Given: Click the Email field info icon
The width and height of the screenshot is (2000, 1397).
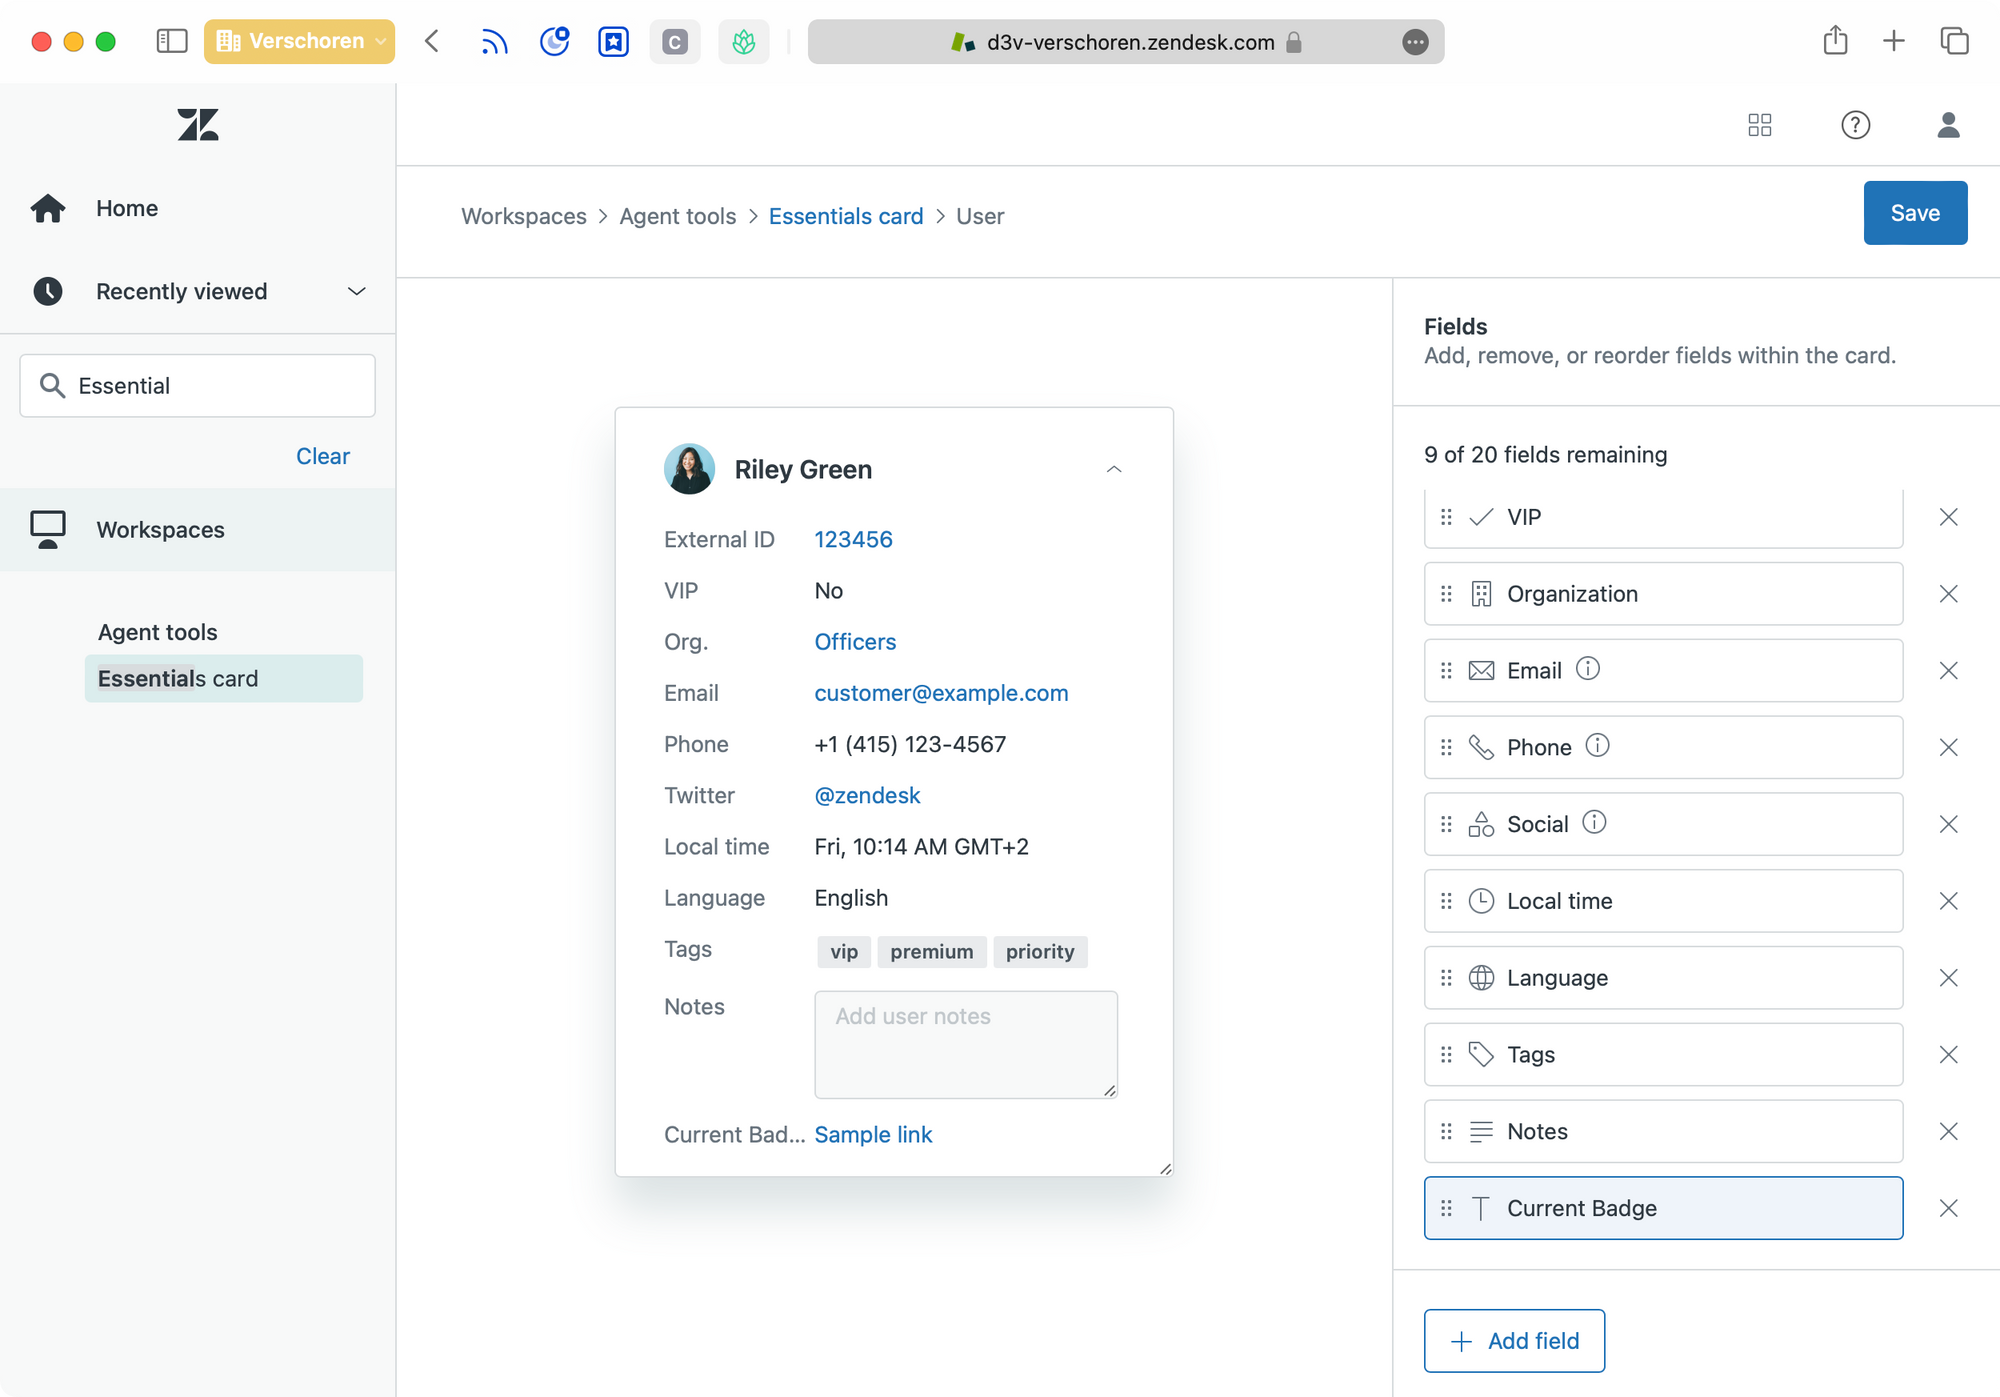Looking at the screenshot, I should (1587, 669).
